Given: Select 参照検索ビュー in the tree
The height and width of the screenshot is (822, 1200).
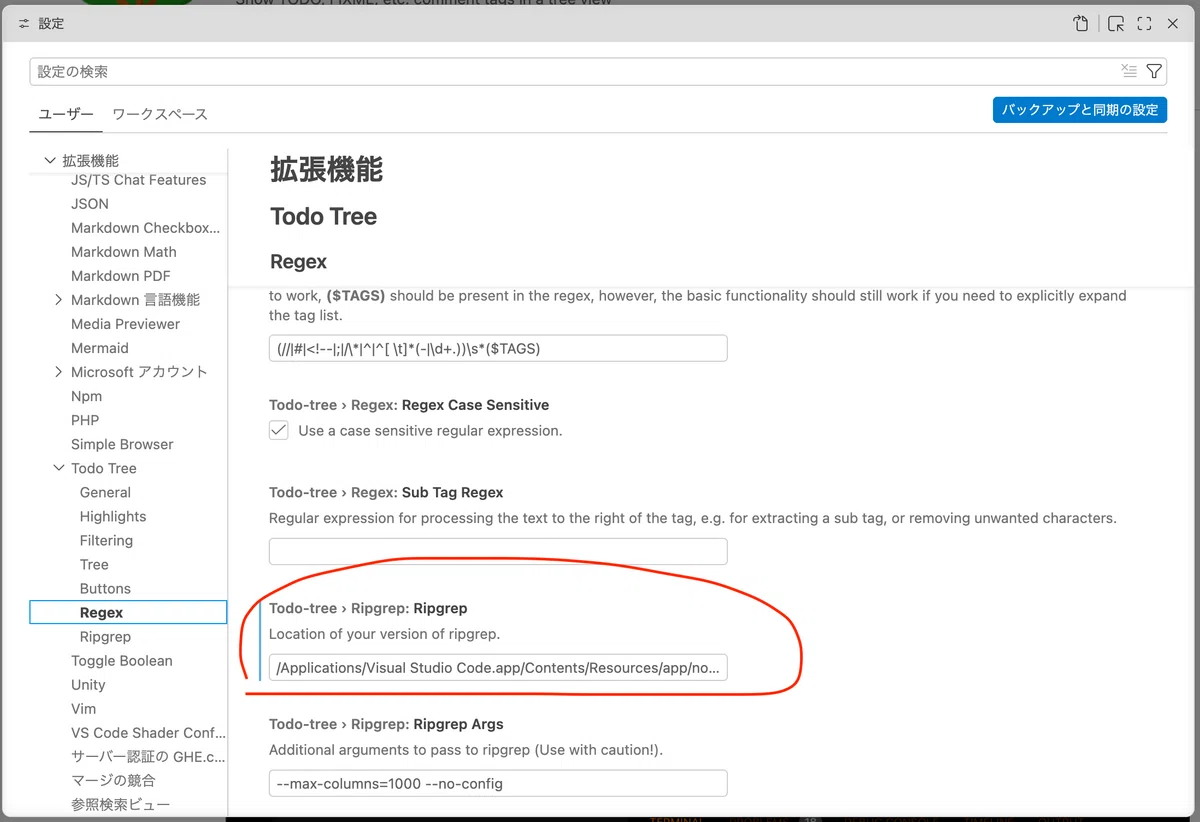Looking at the screenshot, I should pos(120,804).
